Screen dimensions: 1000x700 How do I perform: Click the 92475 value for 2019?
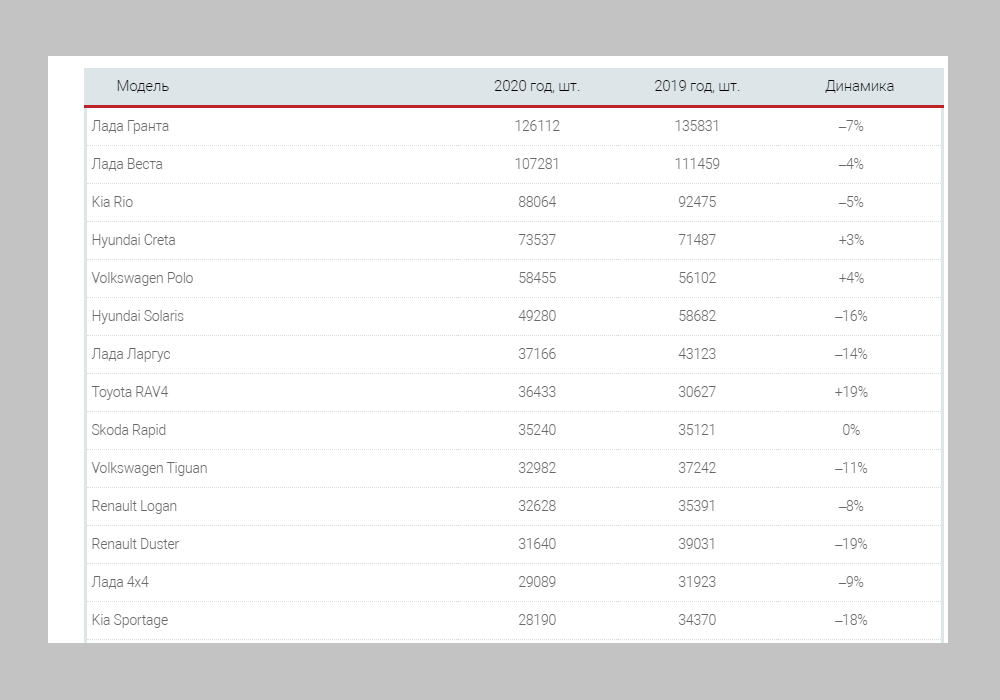[697, 202]
